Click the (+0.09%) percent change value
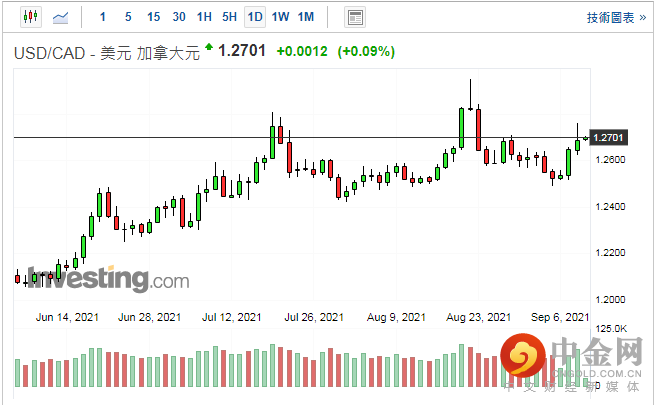The image size is (657, 405). pos(366,52)
